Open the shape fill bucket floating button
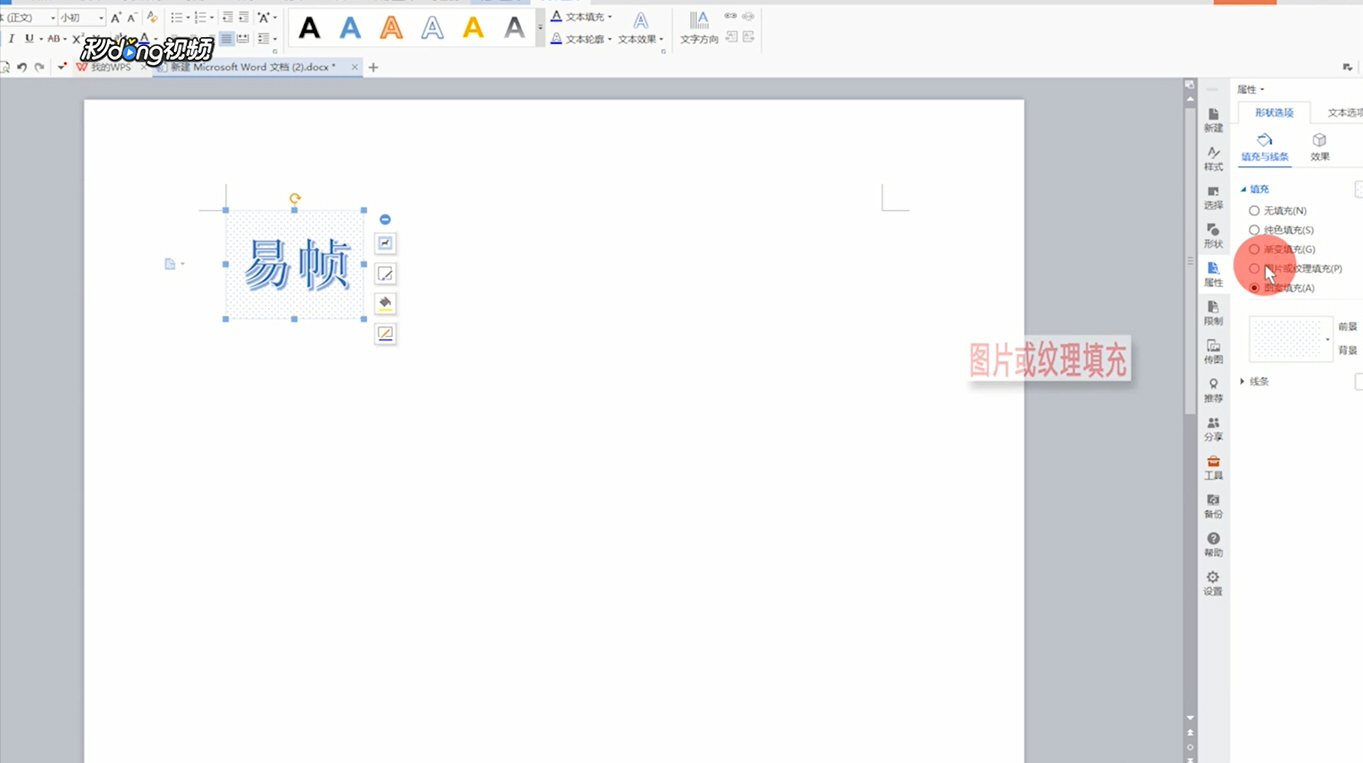1363x763 pixels. click(385, 303)
